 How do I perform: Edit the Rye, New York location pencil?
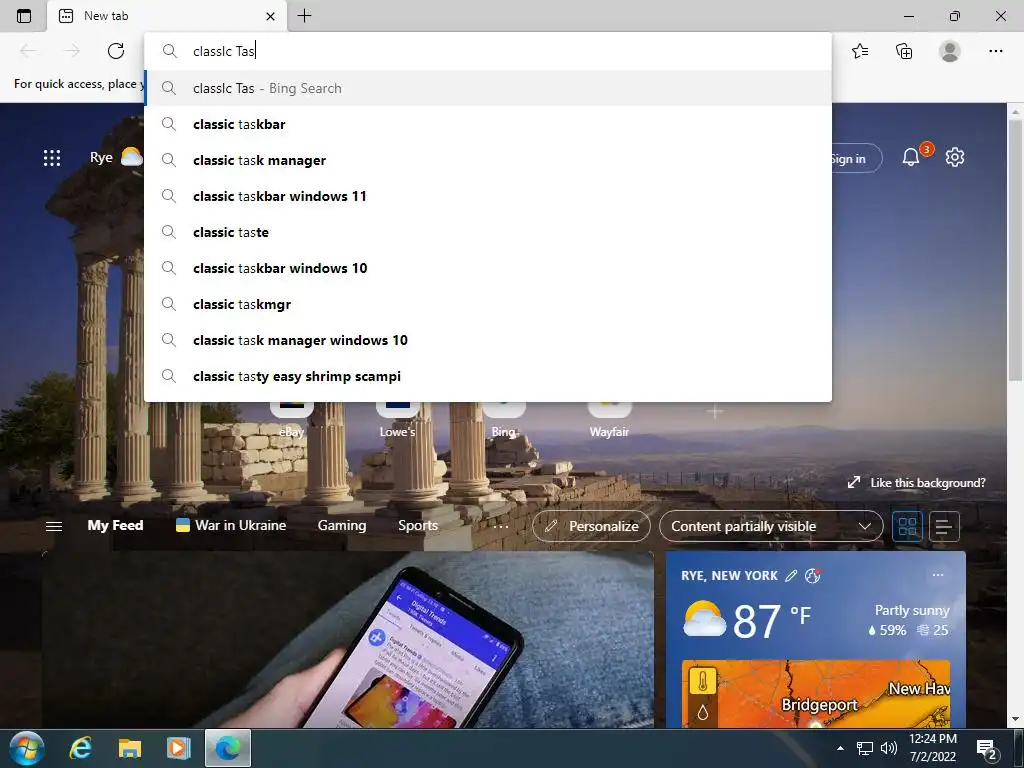click(791, 575)
